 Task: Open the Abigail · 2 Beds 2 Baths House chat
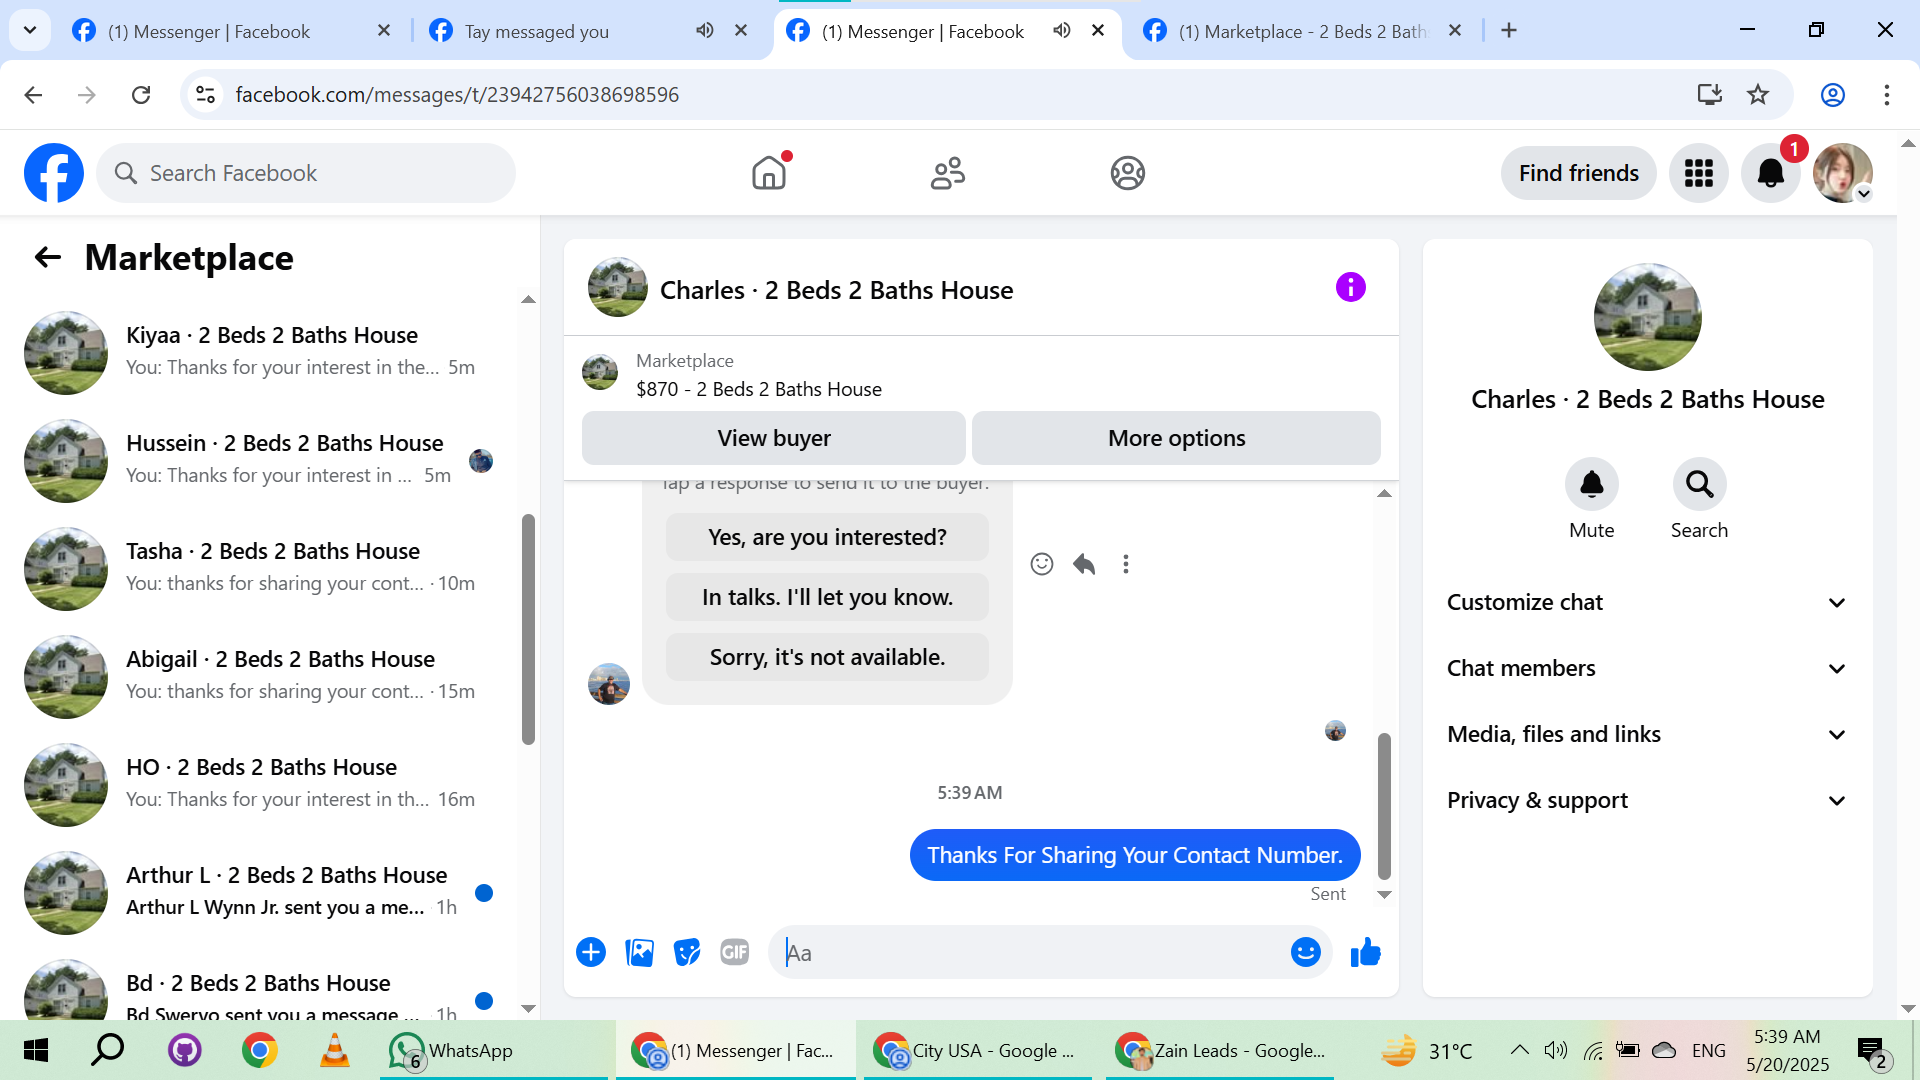point(262,676)
